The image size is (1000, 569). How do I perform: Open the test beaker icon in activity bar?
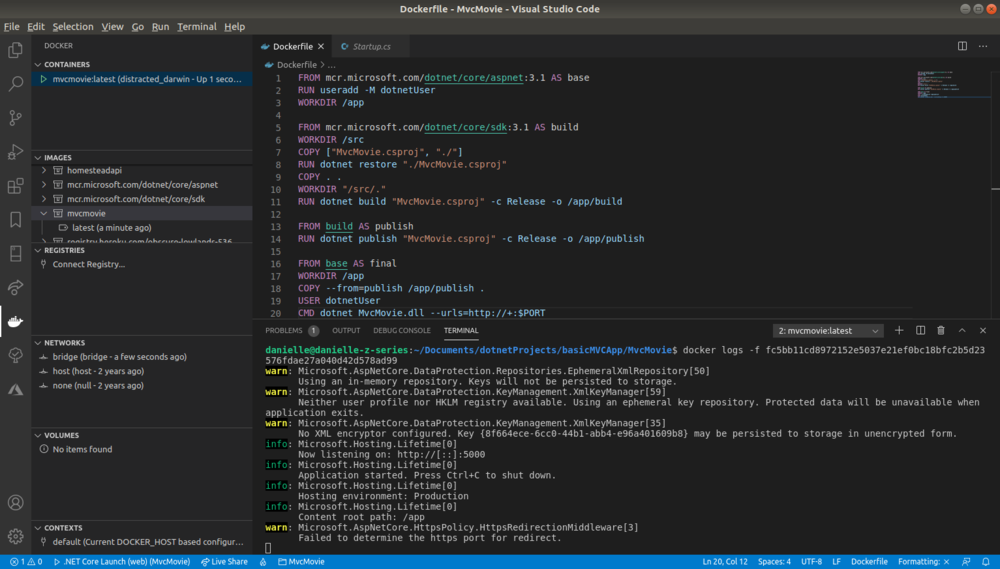click(15, 355)
